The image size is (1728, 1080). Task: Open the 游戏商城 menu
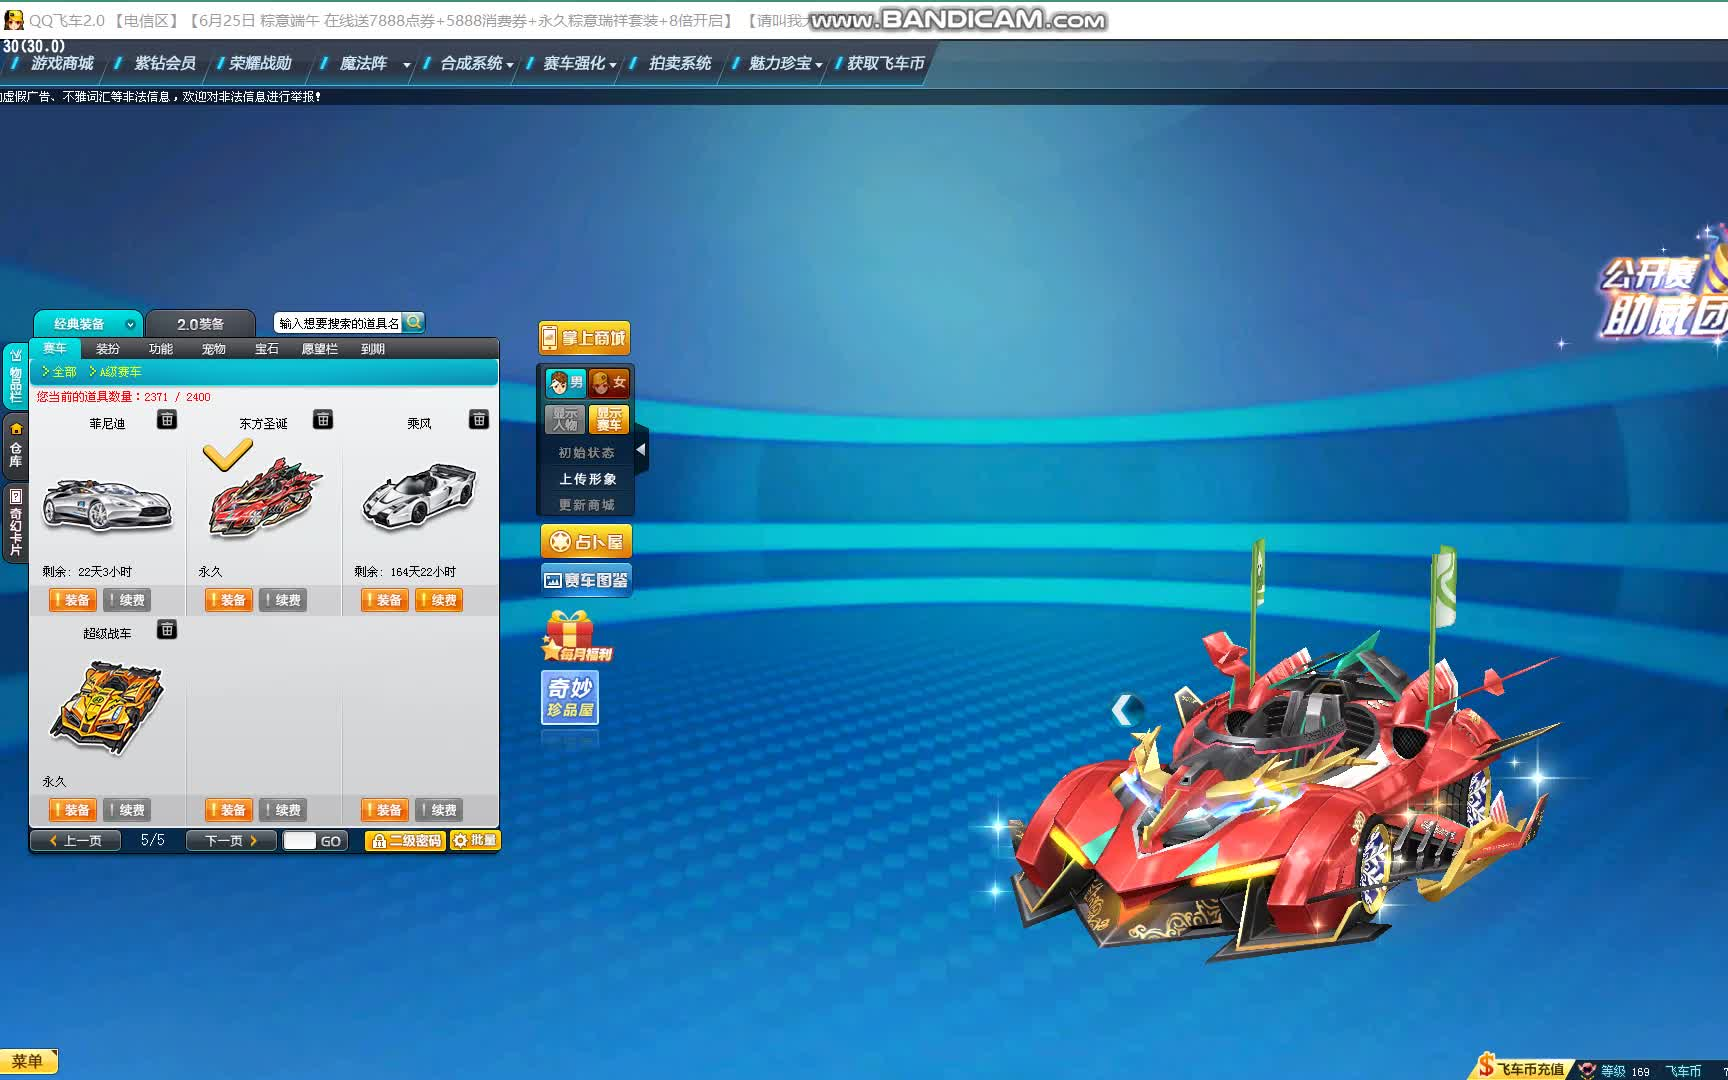pyautogui.click(x=62, y=63)
